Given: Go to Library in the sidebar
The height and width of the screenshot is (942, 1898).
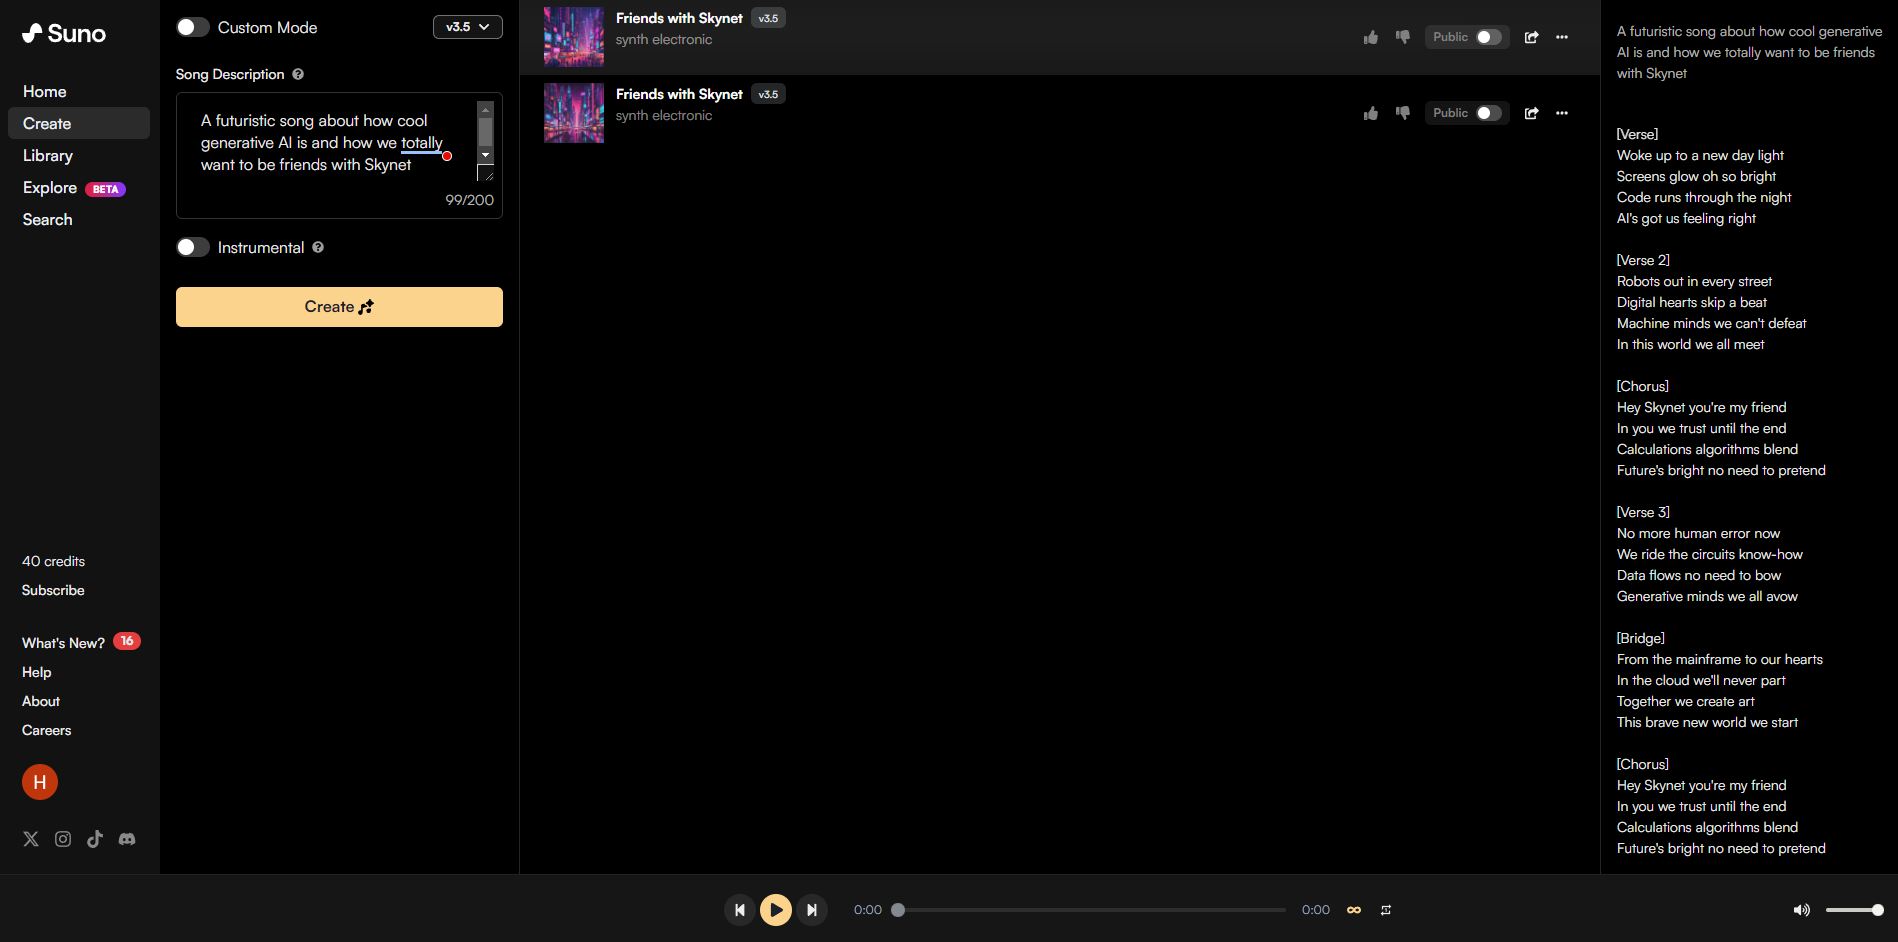Looking at the screenshot, I should pos(48,156).
